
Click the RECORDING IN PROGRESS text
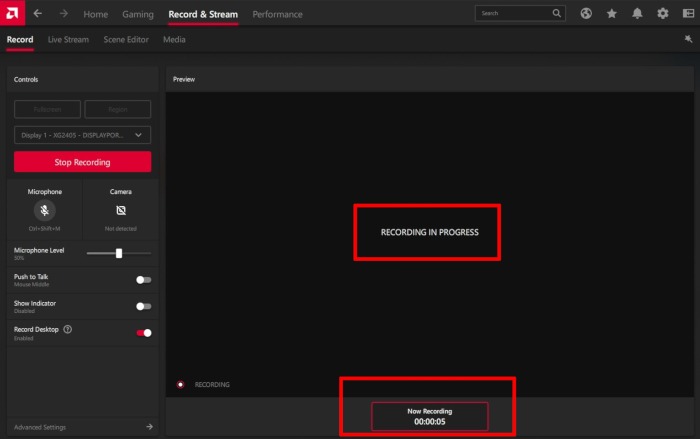tap(429, 232)
